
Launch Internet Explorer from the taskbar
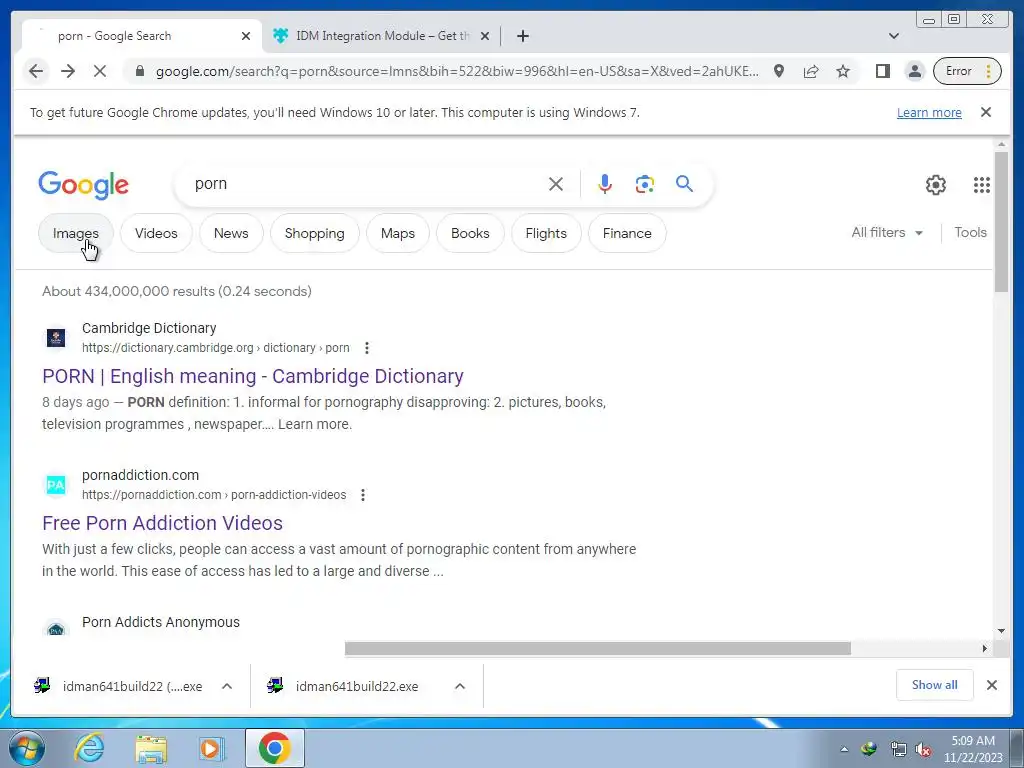[x=89, y=748]
